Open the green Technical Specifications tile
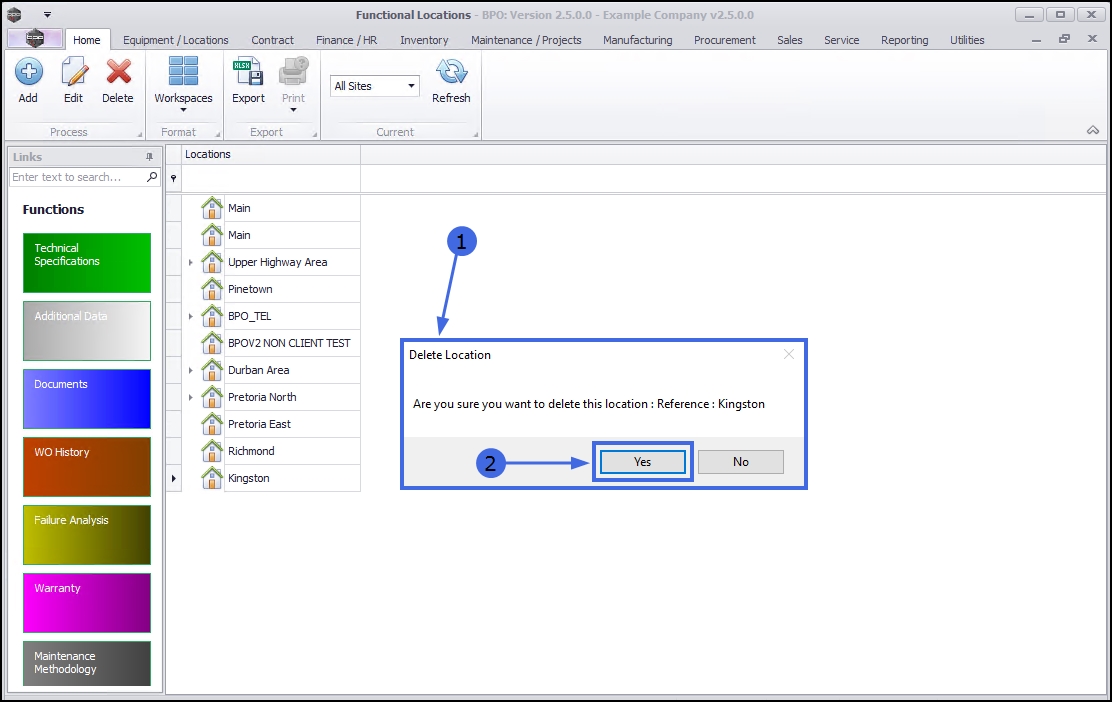Viewport: 1112px width, 702px height. pyautogui.click(x=87, y=262)
